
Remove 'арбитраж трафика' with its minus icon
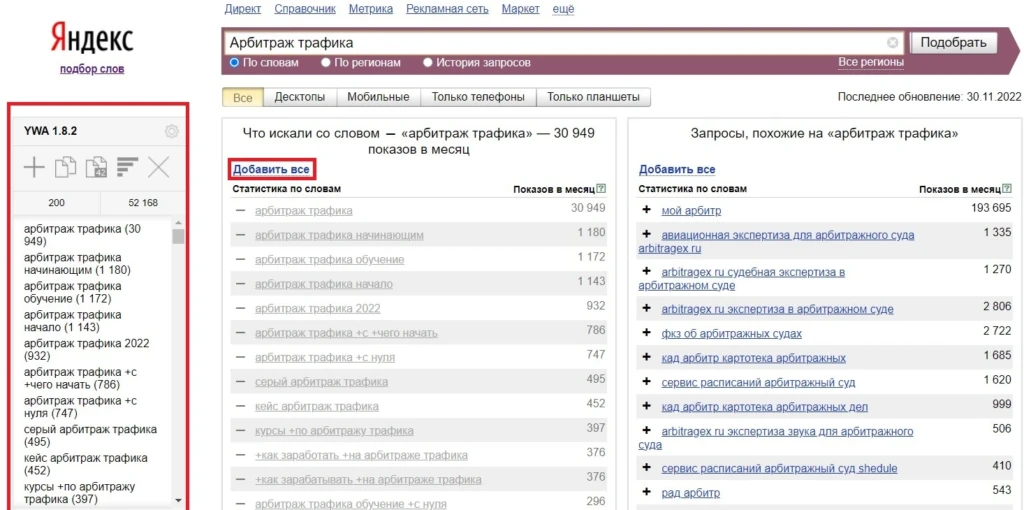click(x=241, y=210)
